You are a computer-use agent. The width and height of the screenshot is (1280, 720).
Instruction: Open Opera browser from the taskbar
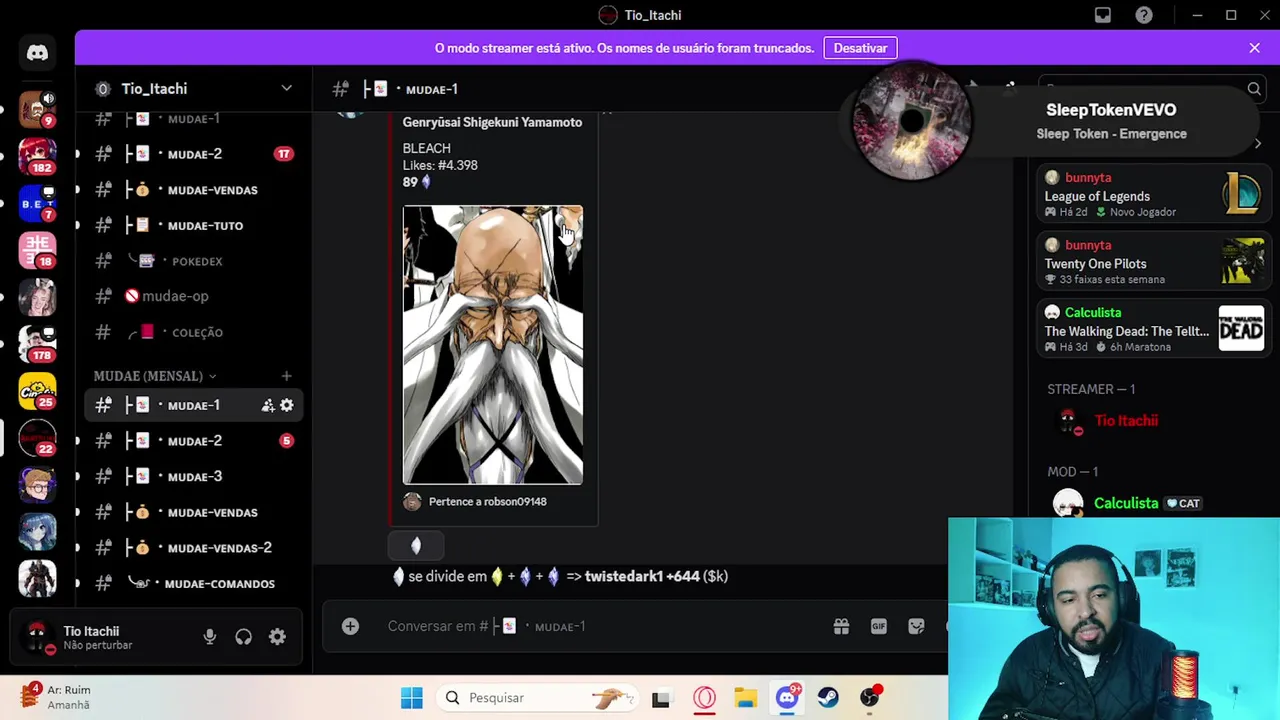tap(704, 698)
